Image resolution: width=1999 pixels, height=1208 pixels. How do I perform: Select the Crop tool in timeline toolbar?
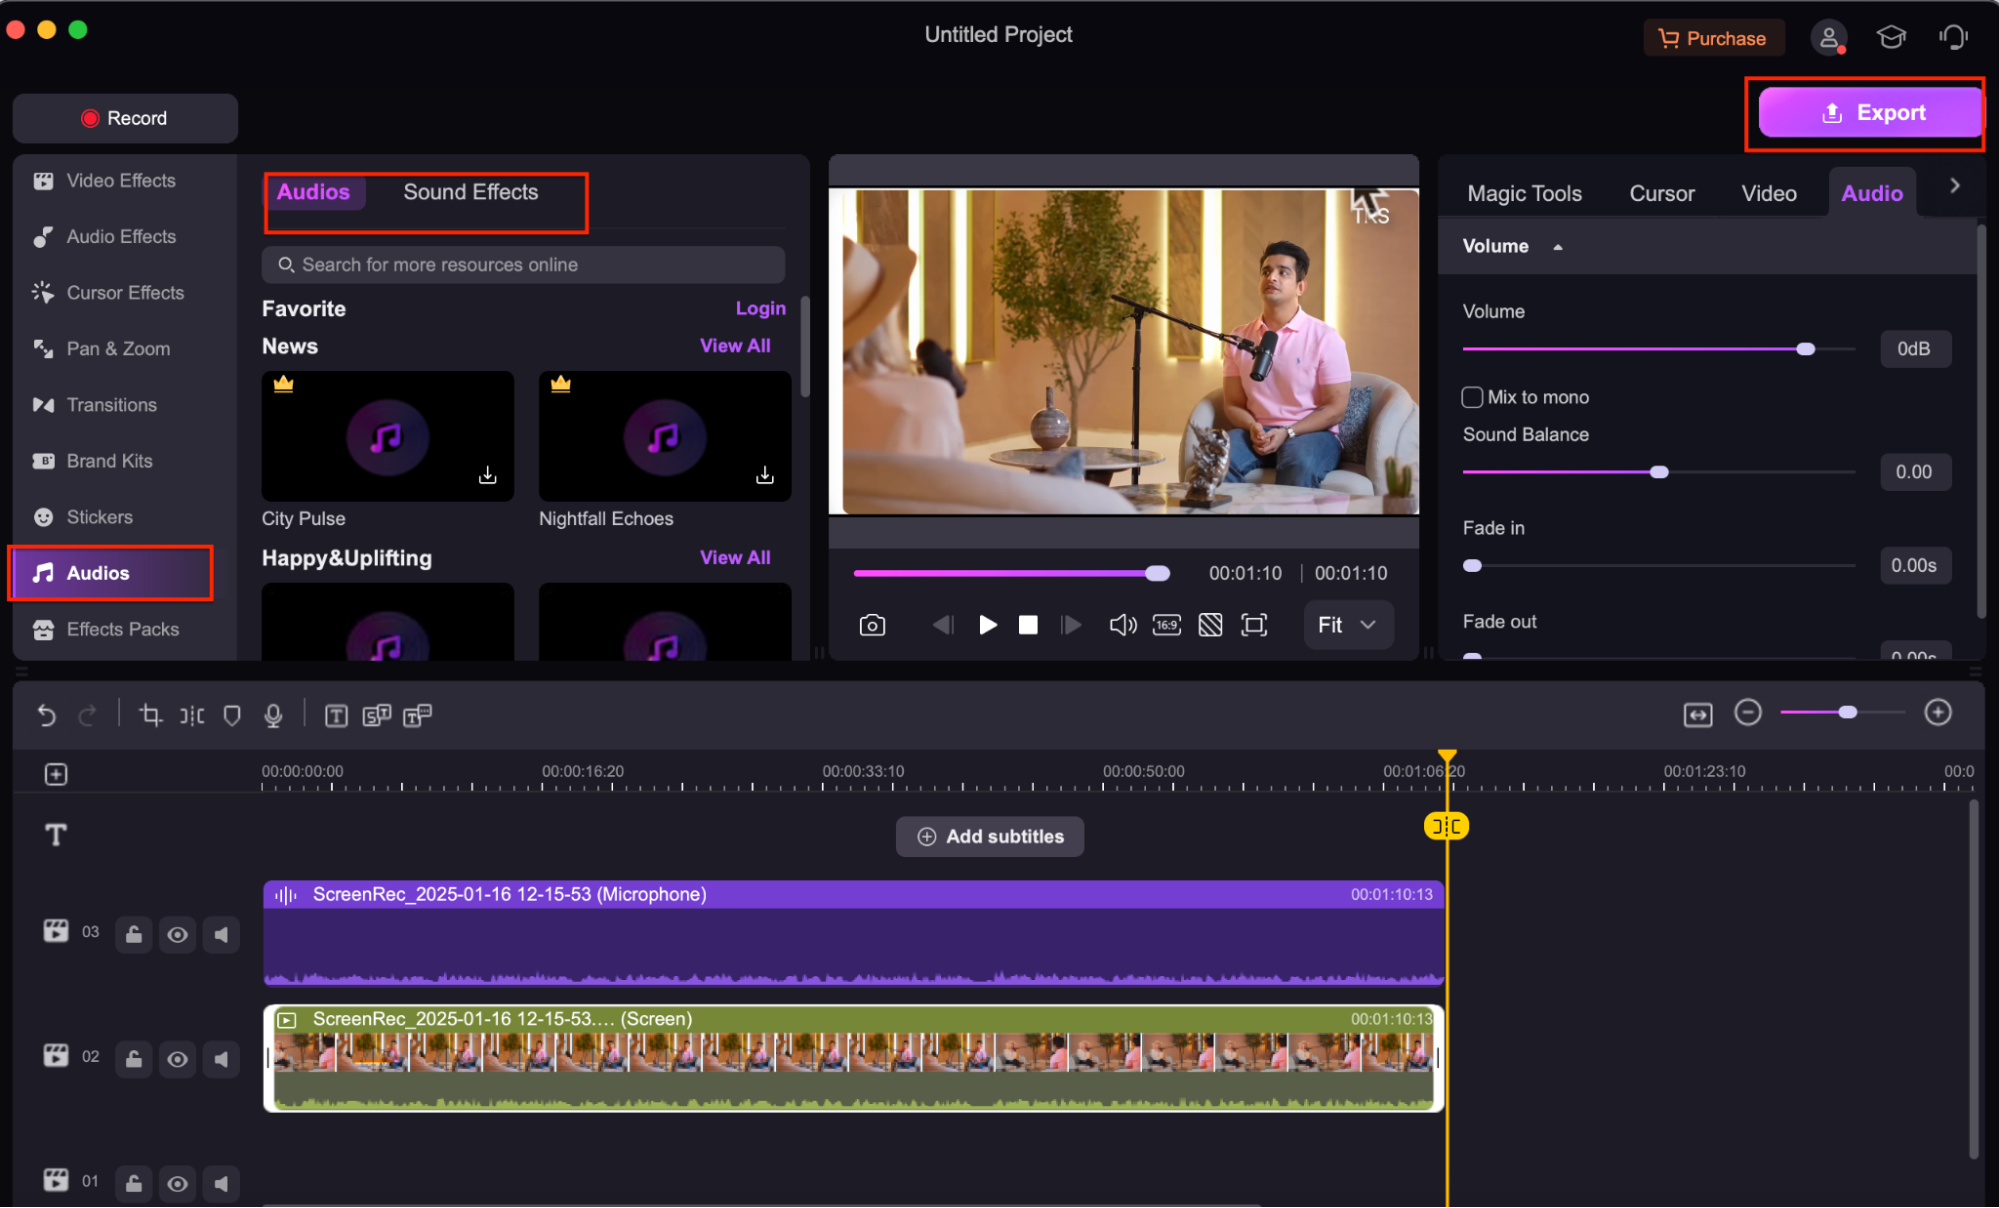click(x=150, y=715)
